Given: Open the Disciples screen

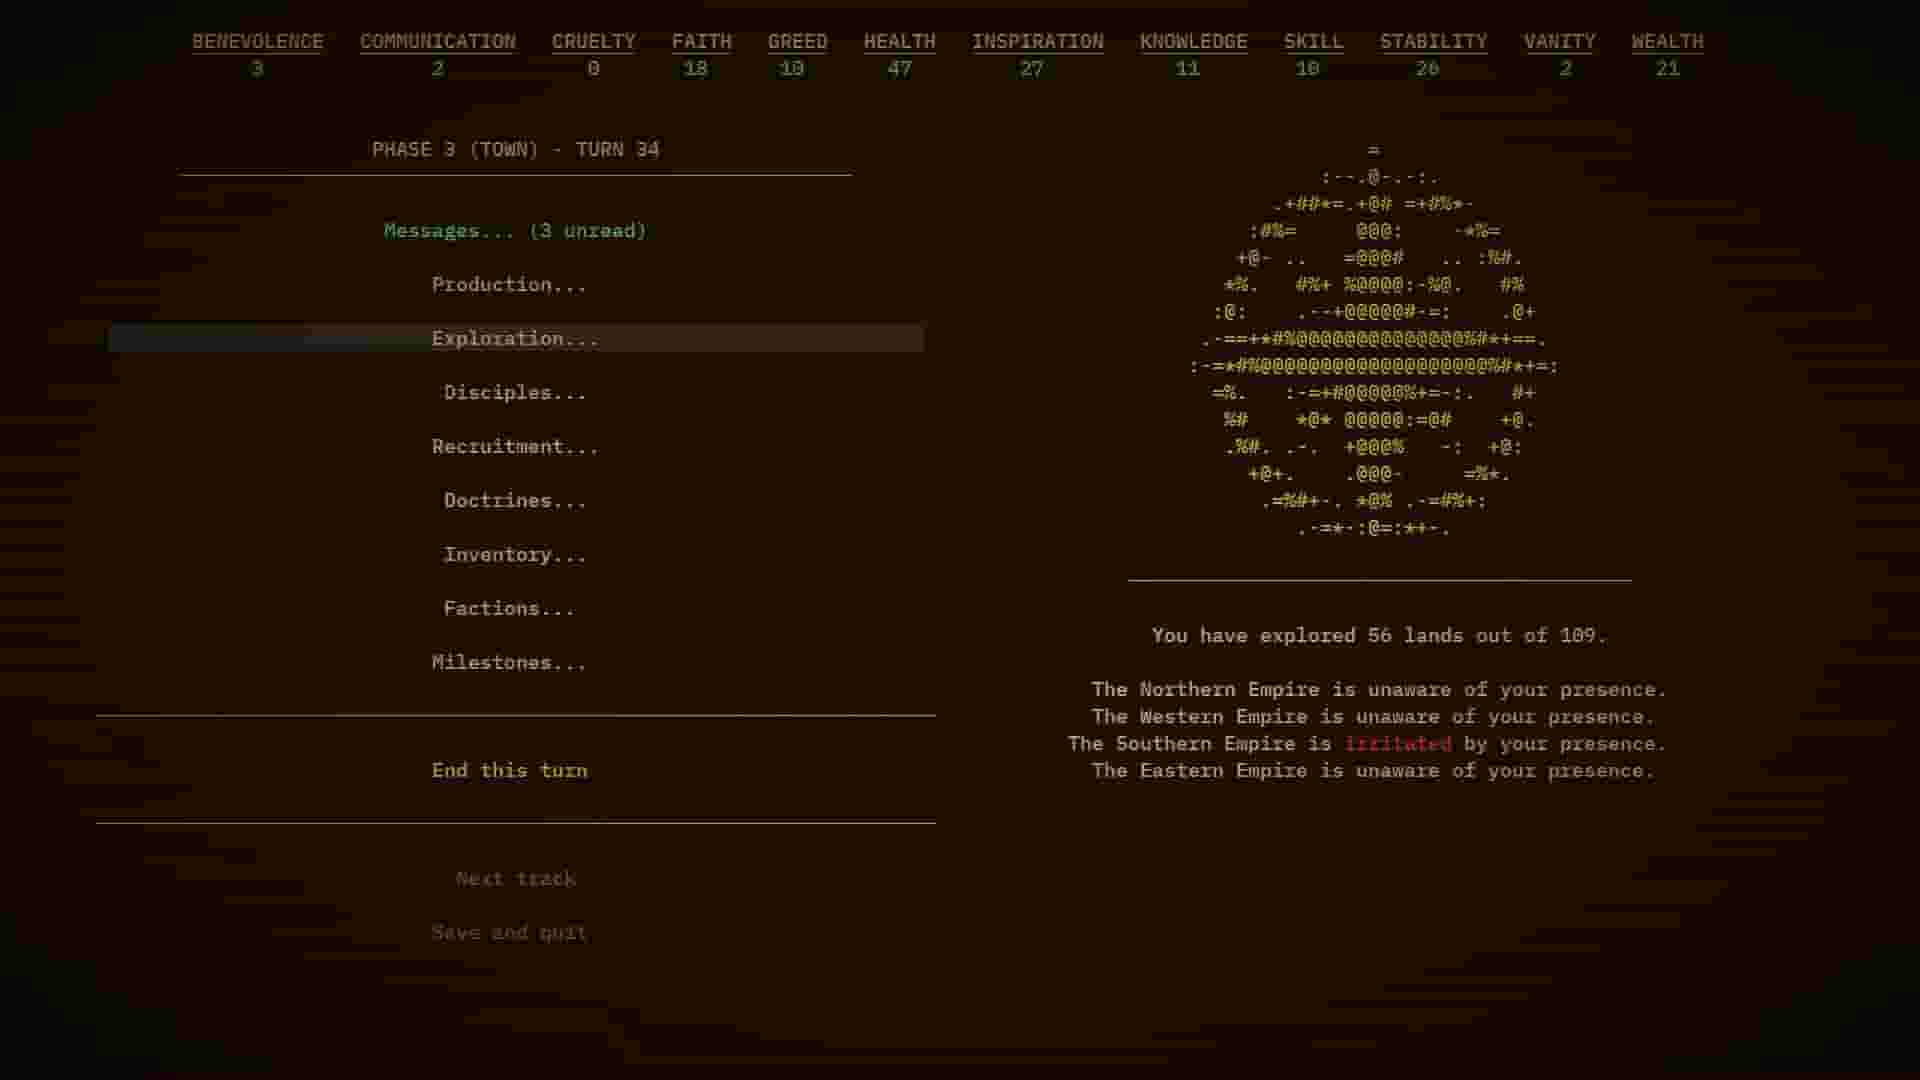Looking at the screenshot, I should pos(514,392).
